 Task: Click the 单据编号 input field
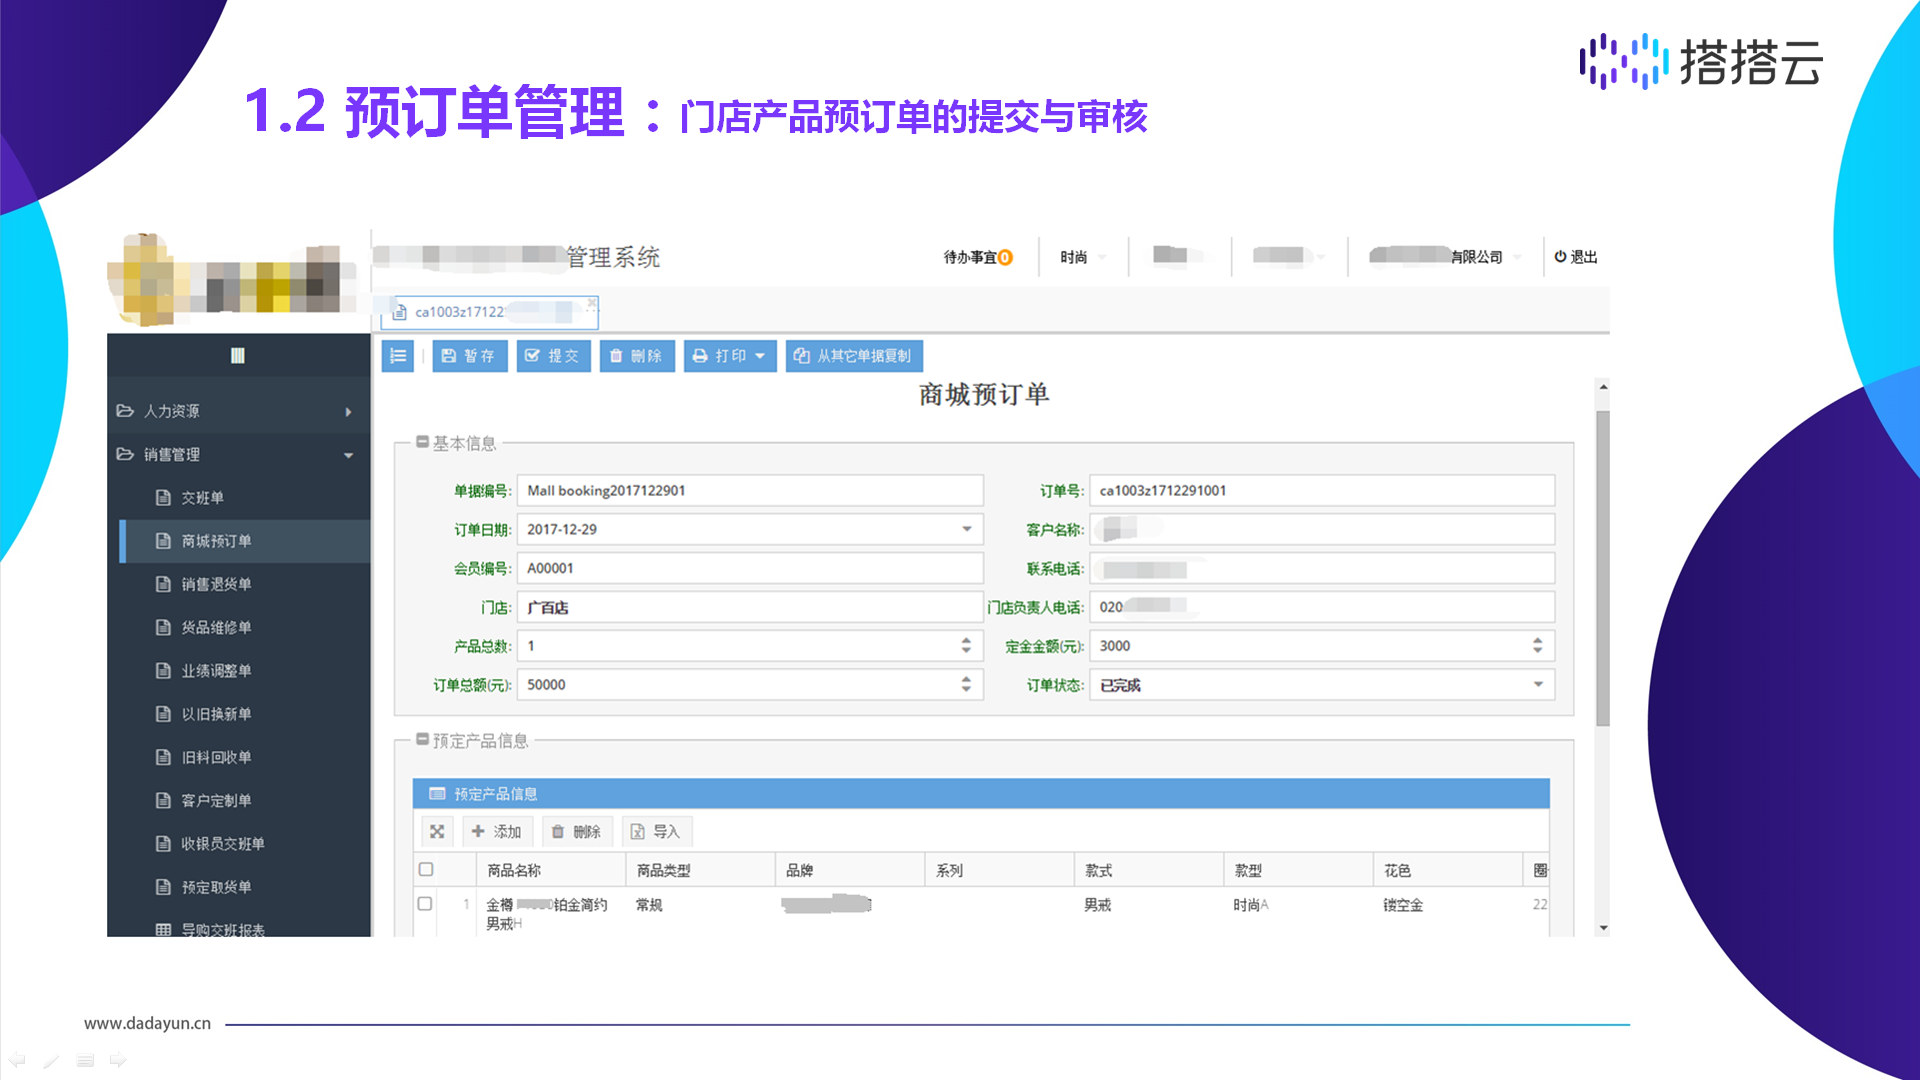pos(750,491)
